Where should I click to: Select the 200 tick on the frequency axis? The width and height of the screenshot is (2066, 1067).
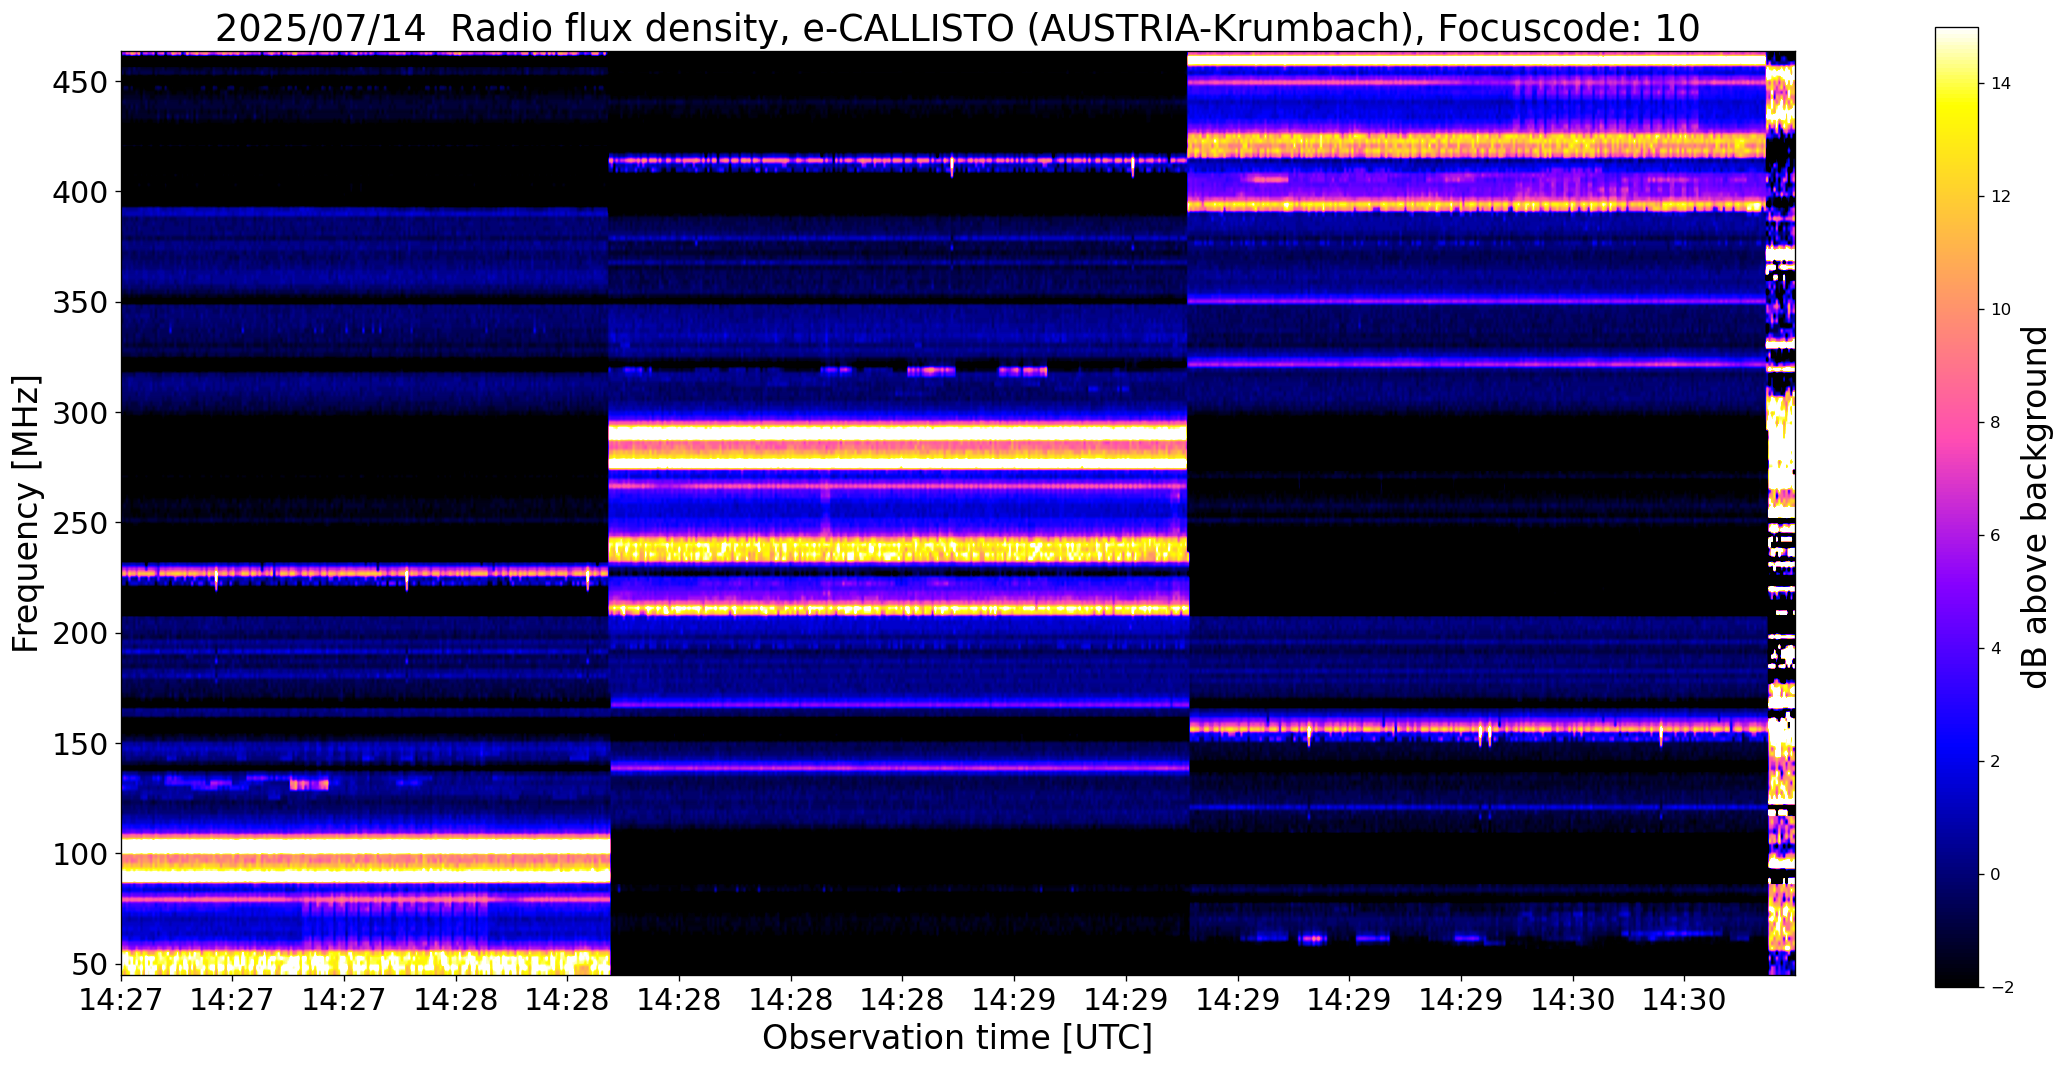(x=78, y=633)
